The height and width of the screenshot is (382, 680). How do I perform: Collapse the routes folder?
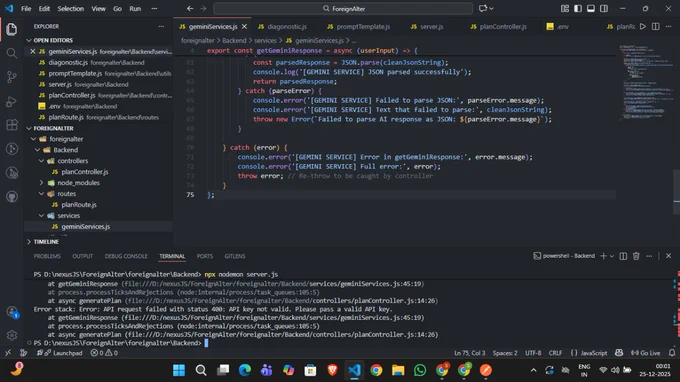coord(42,193)
